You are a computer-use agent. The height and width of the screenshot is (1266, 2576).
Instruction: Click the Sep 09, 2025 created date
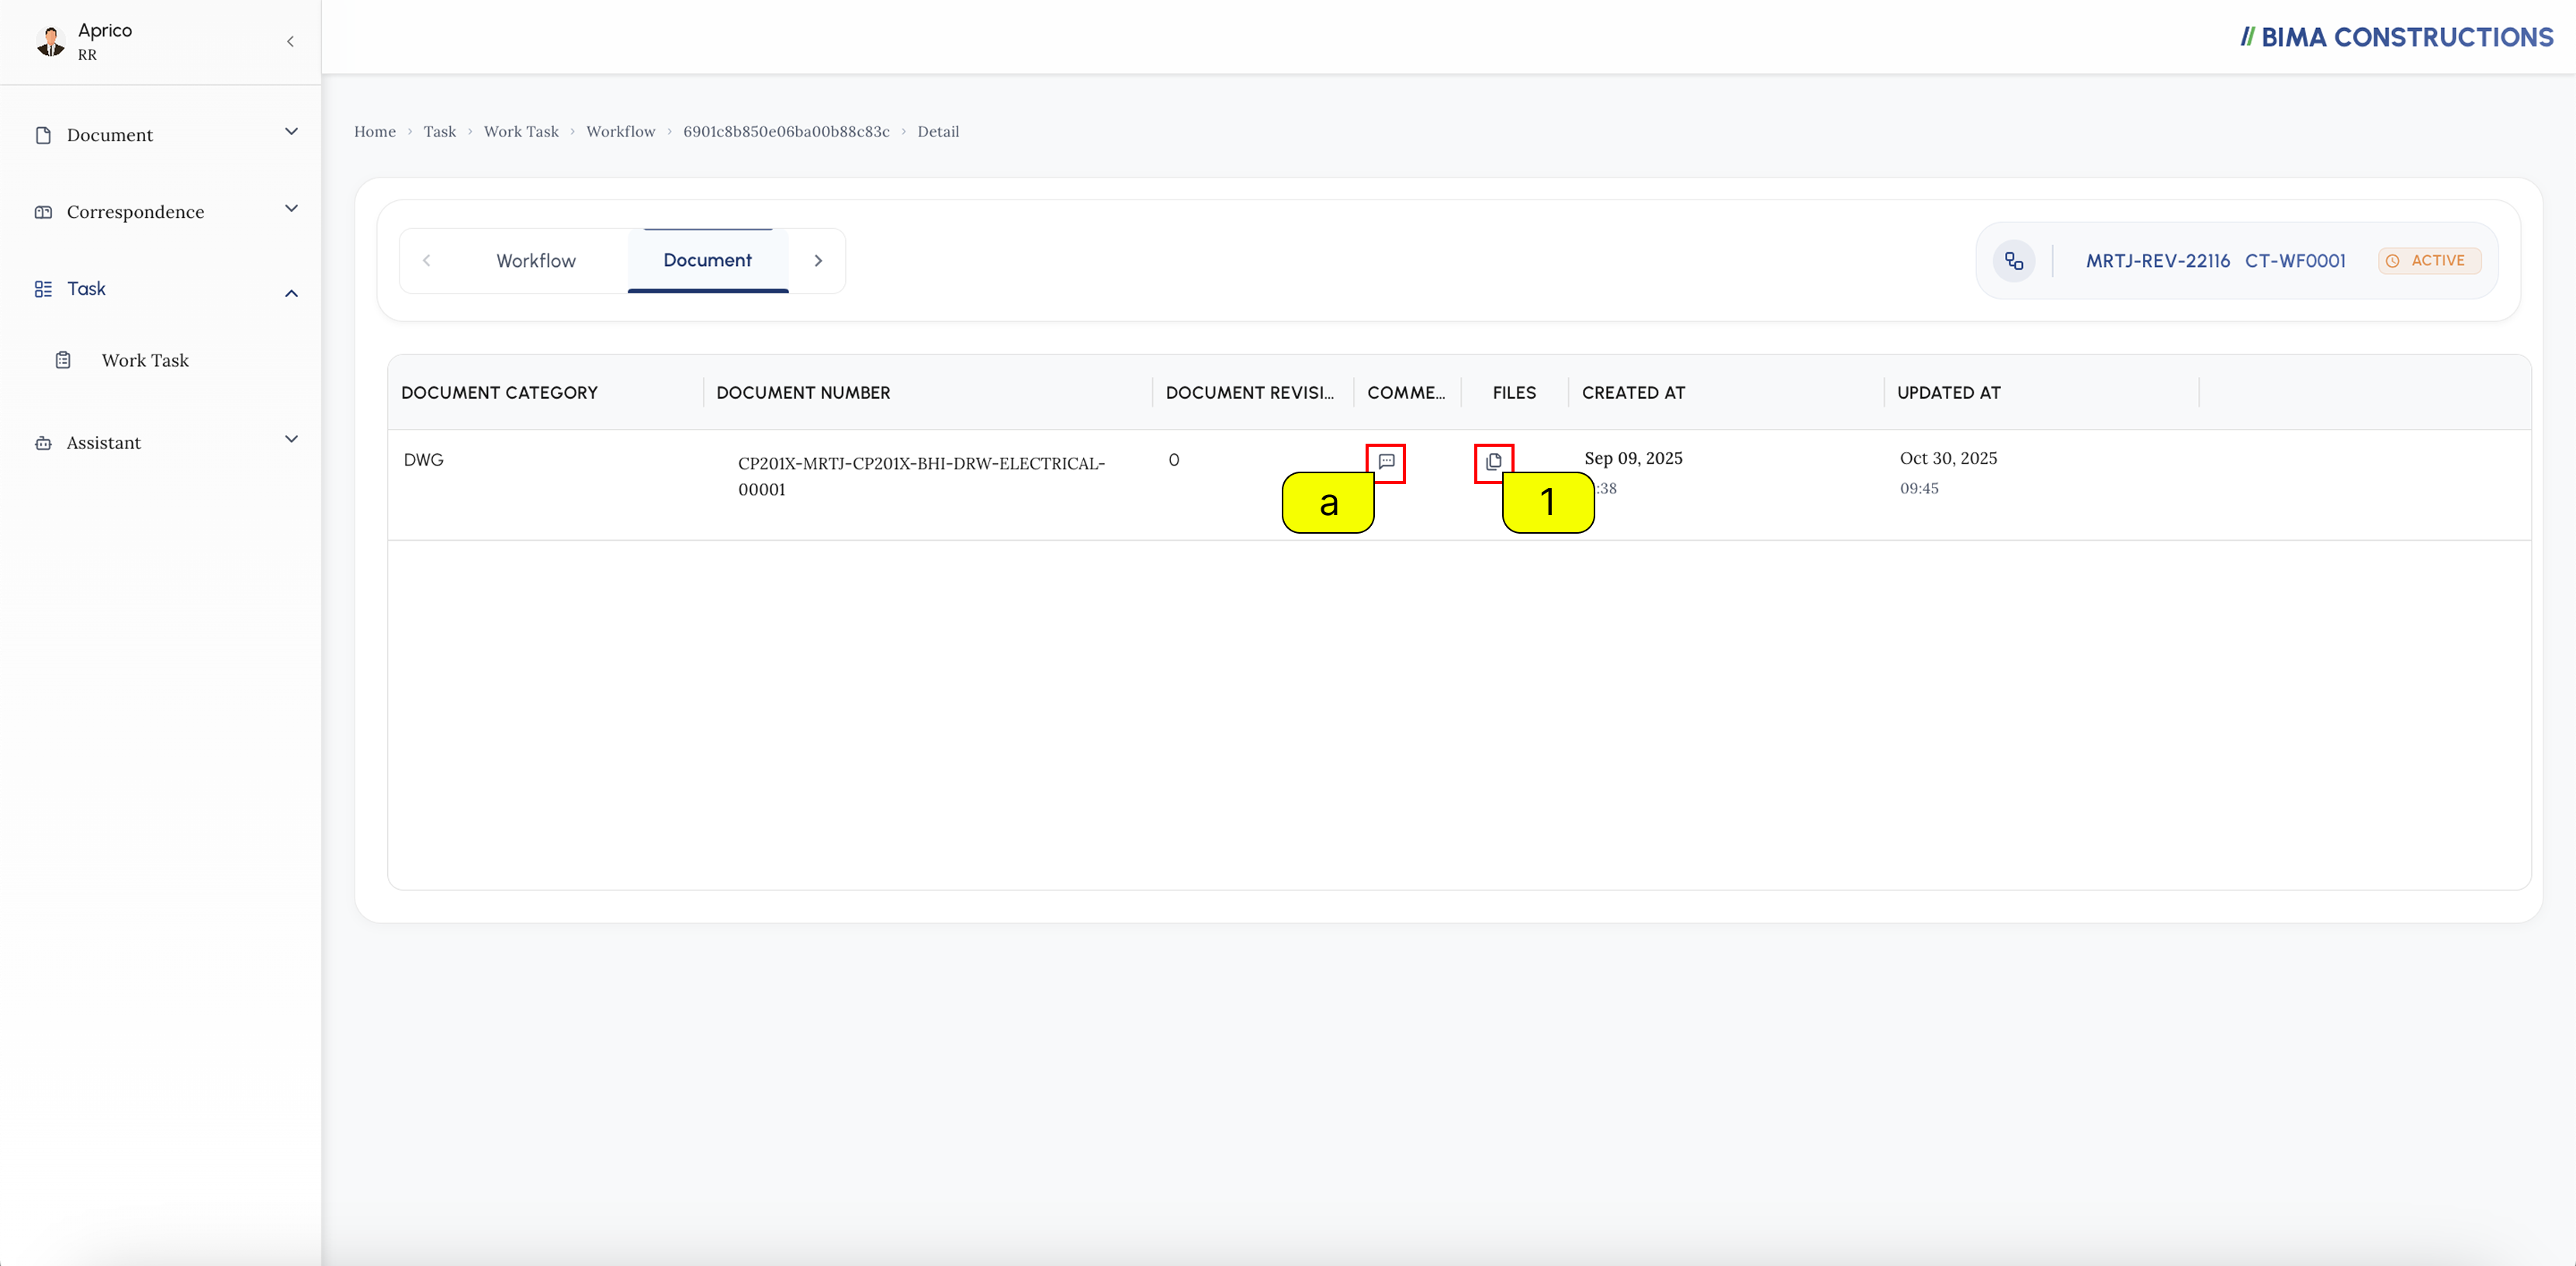[x=1633, y=458]
